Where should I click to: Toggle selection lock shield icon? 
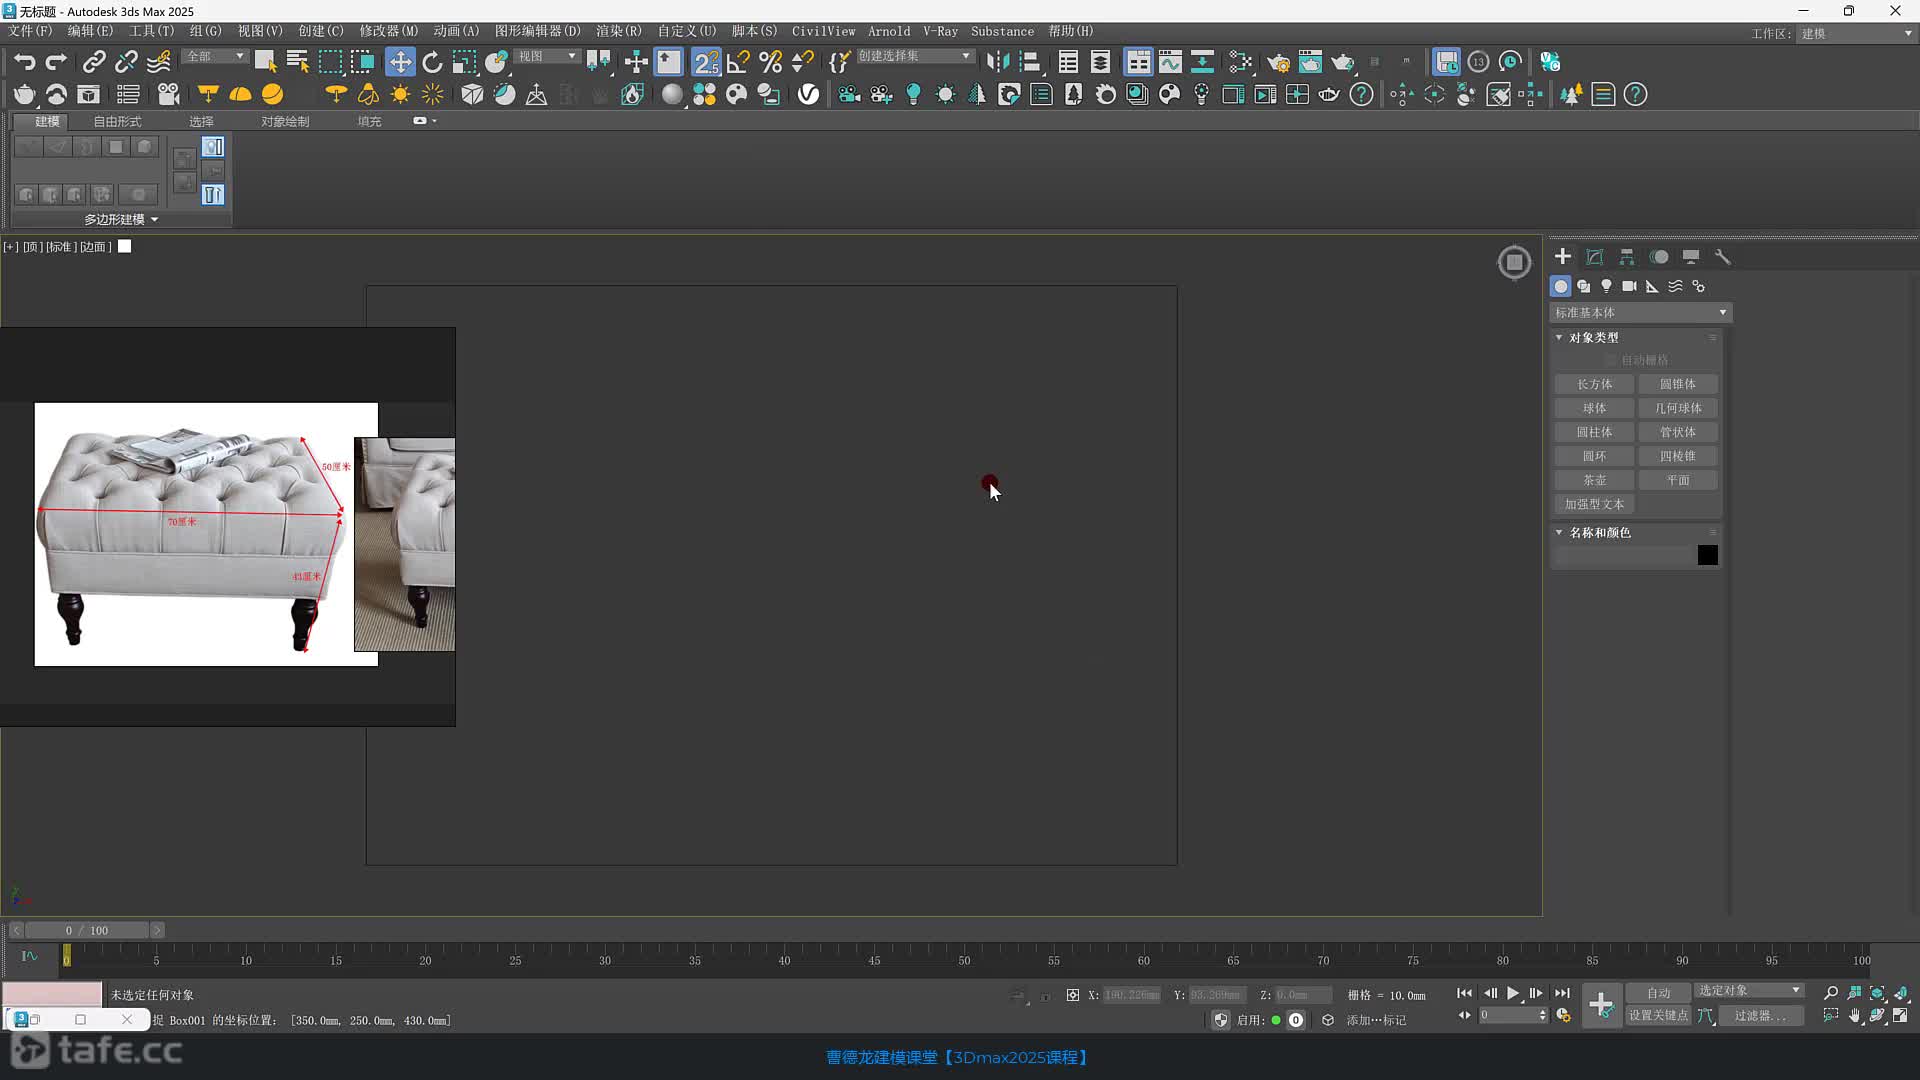(1220, 1020)
